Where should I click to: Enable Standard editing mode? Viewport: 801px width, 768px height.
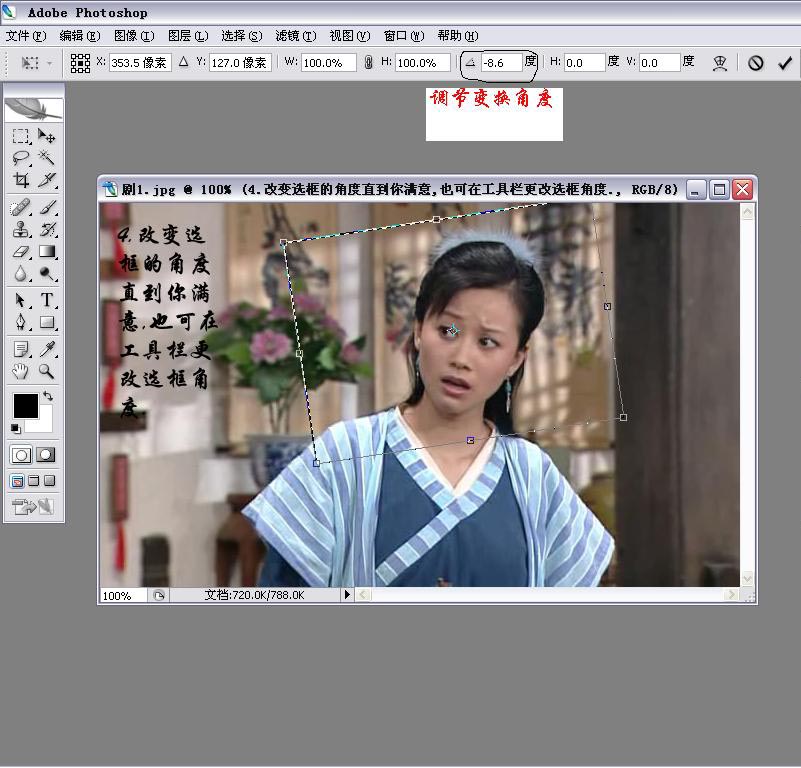pos(21,455)
